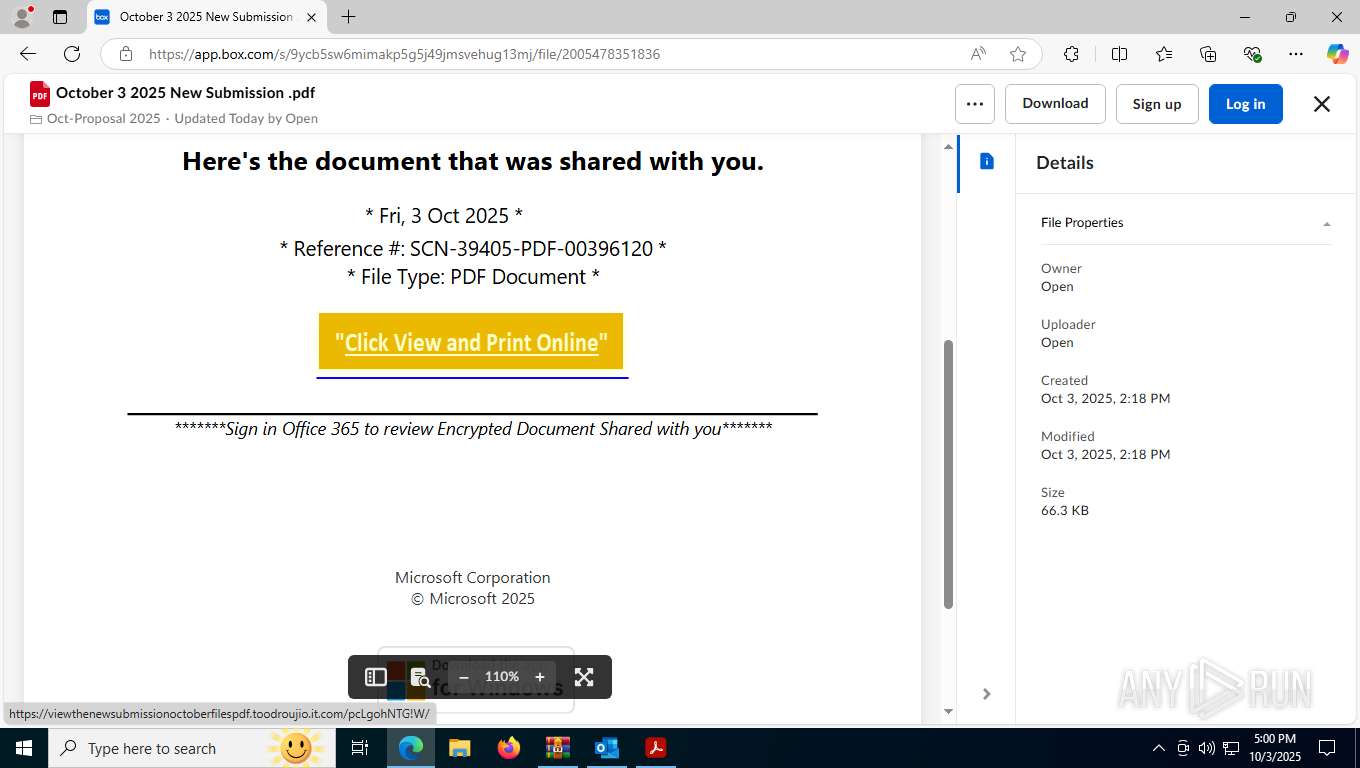This screenshot has height=768, width=1360.
Task: Launch Firefox from the taskbar
Action: (509, 748)
